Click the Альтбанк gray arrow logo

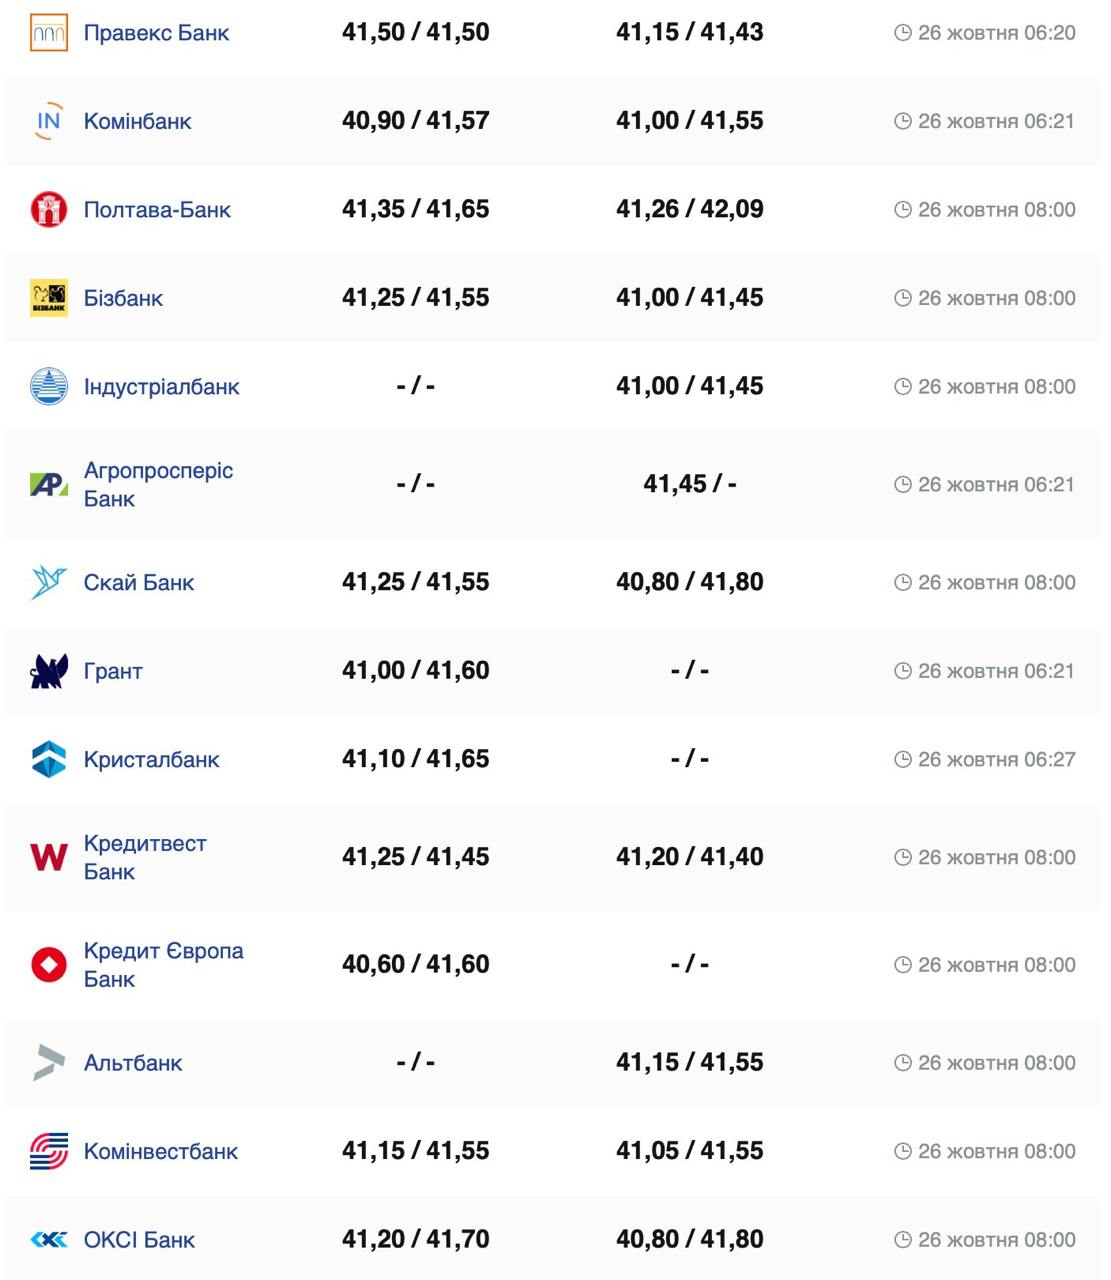(x=49, y=1062)
